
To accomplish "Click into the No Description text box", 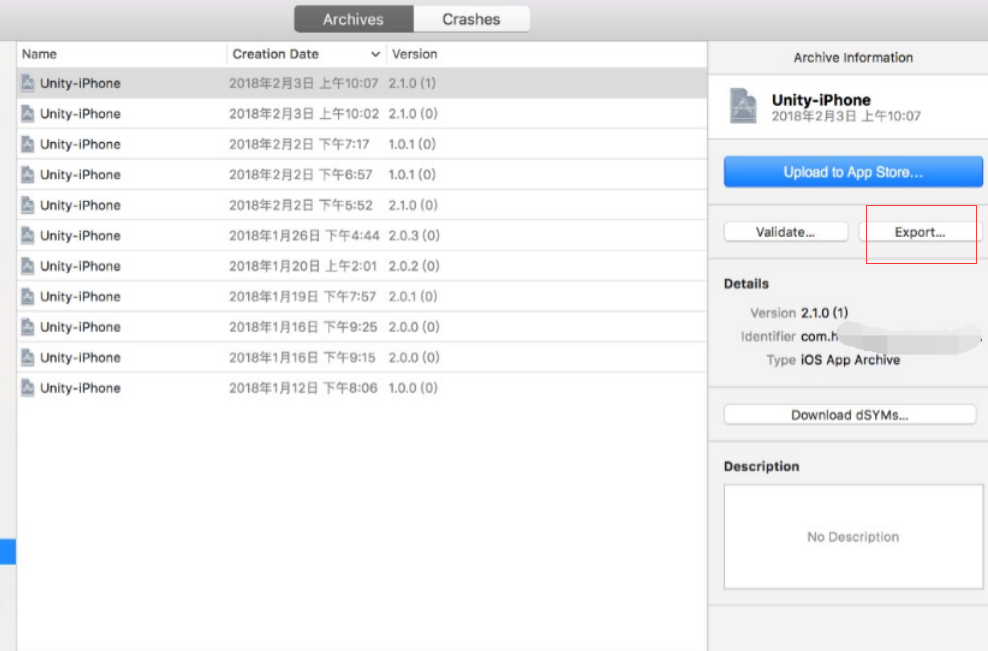I will pos(853,537).
